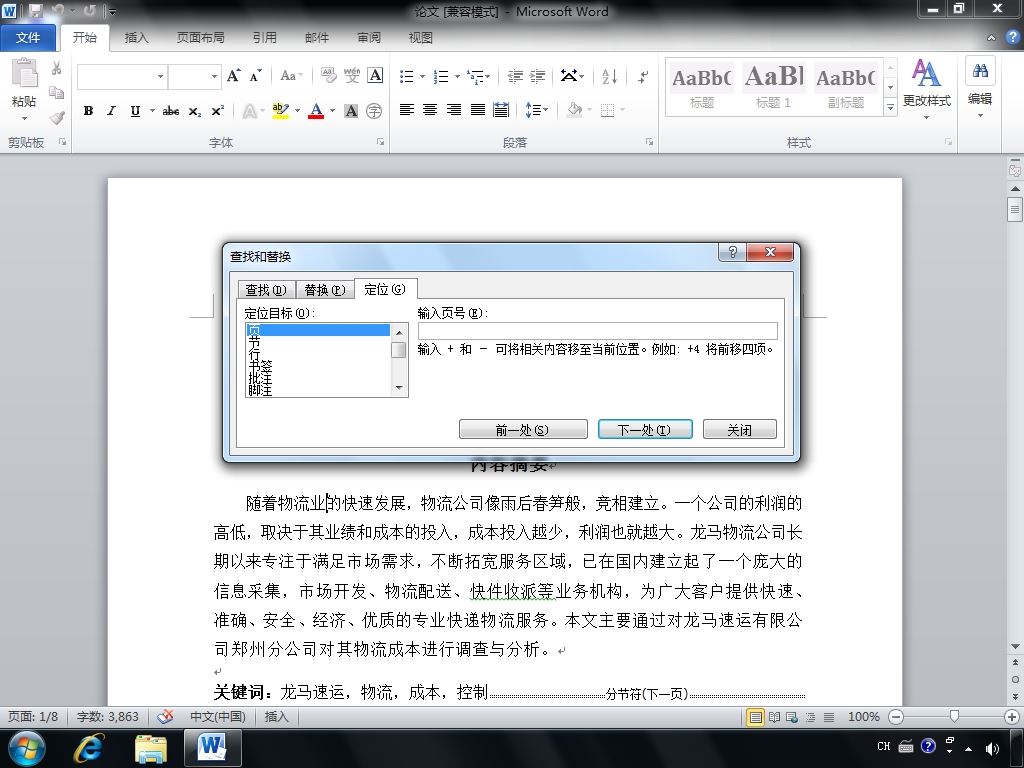Image resolution: width=1024 pixels, height=768 pixels.
Task: Toggle Superscript formatting
Action: (x=217, y=111)
